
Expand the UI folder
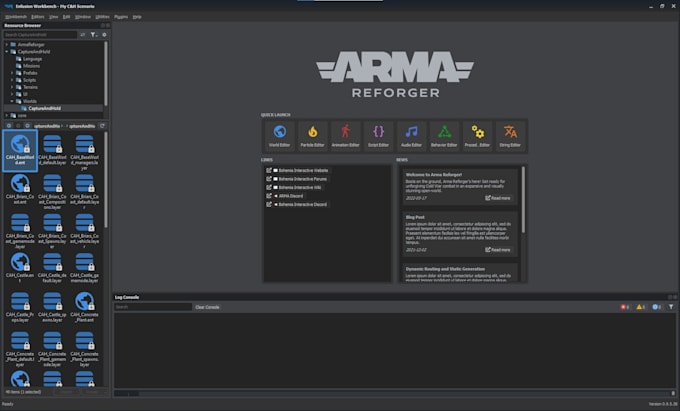click(12, 94)
